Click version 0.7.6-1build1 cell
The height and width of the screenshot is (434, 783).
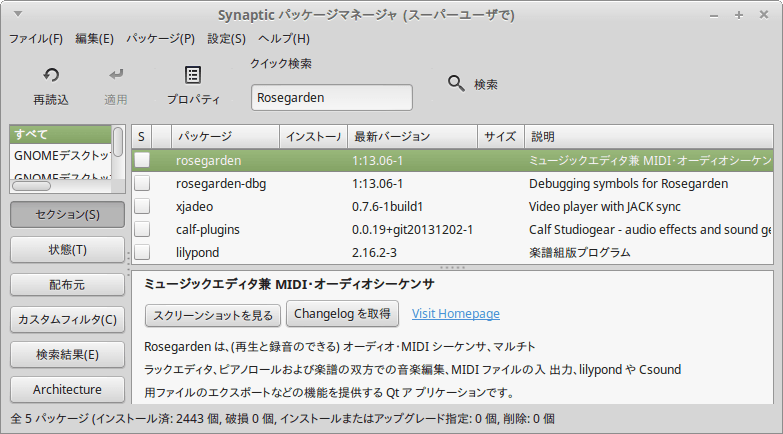point(388,207)
